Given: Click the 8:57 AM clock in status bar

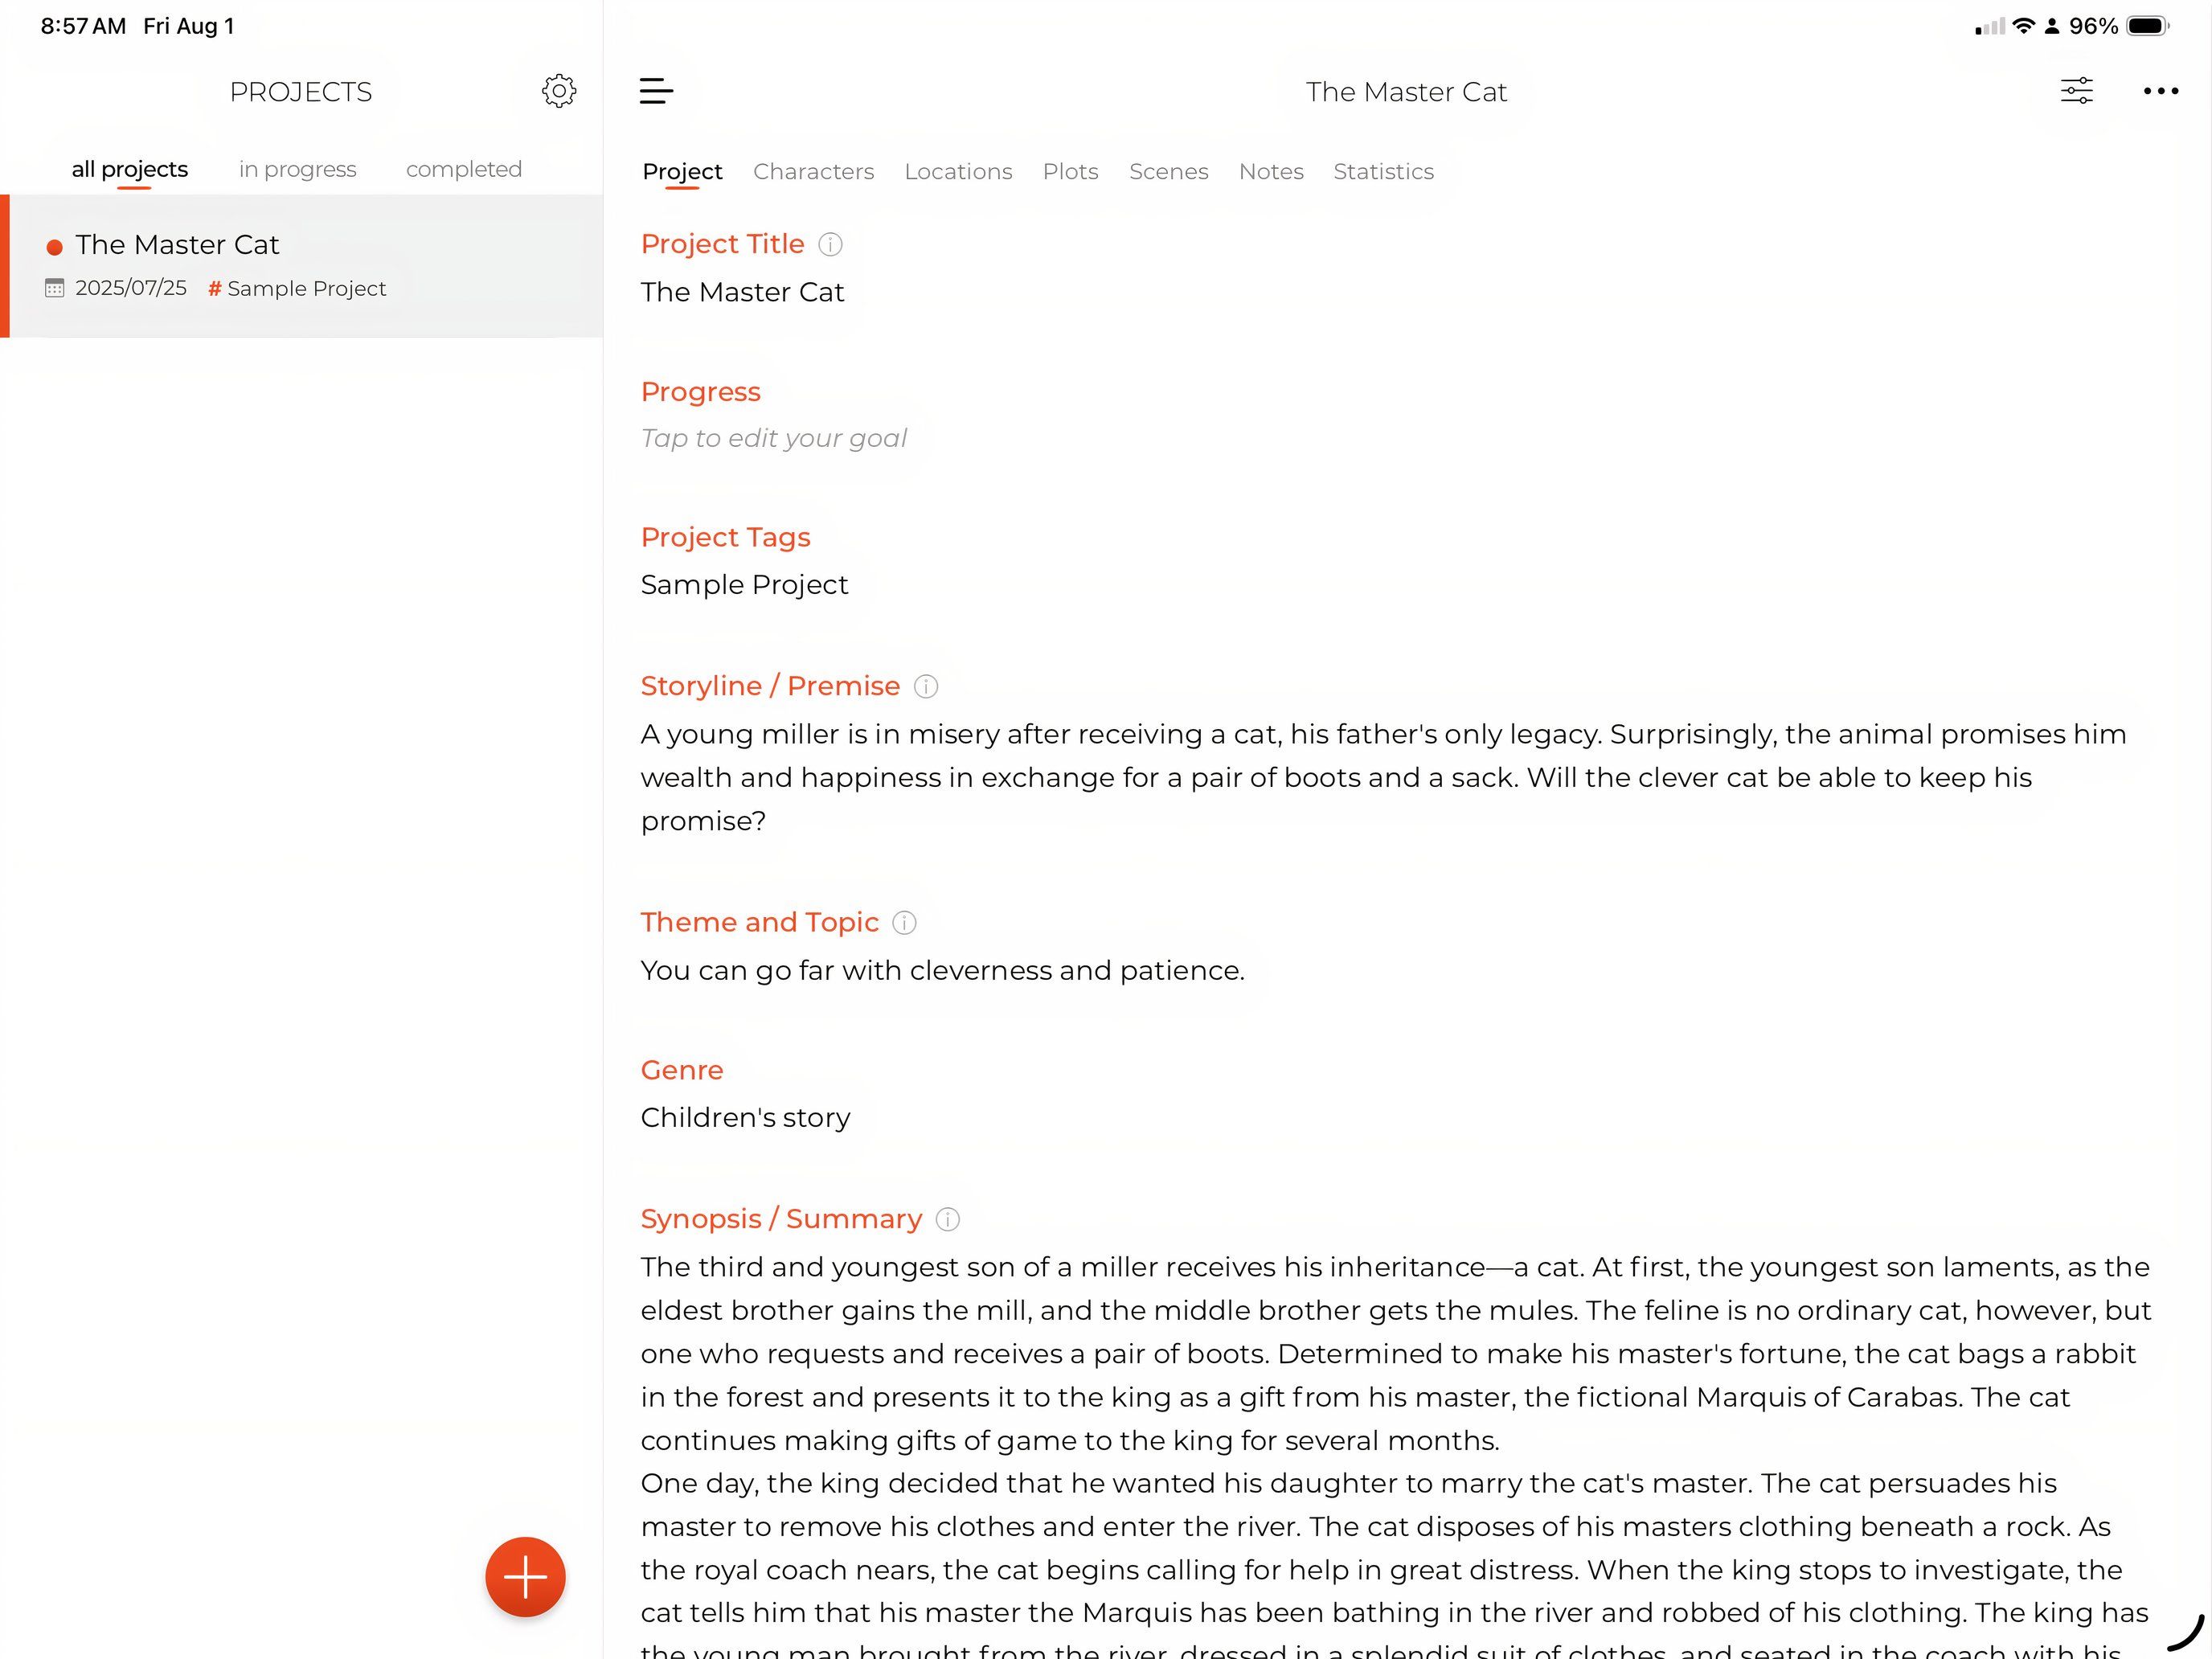Looking at the screenshot, I should [83, 26].
